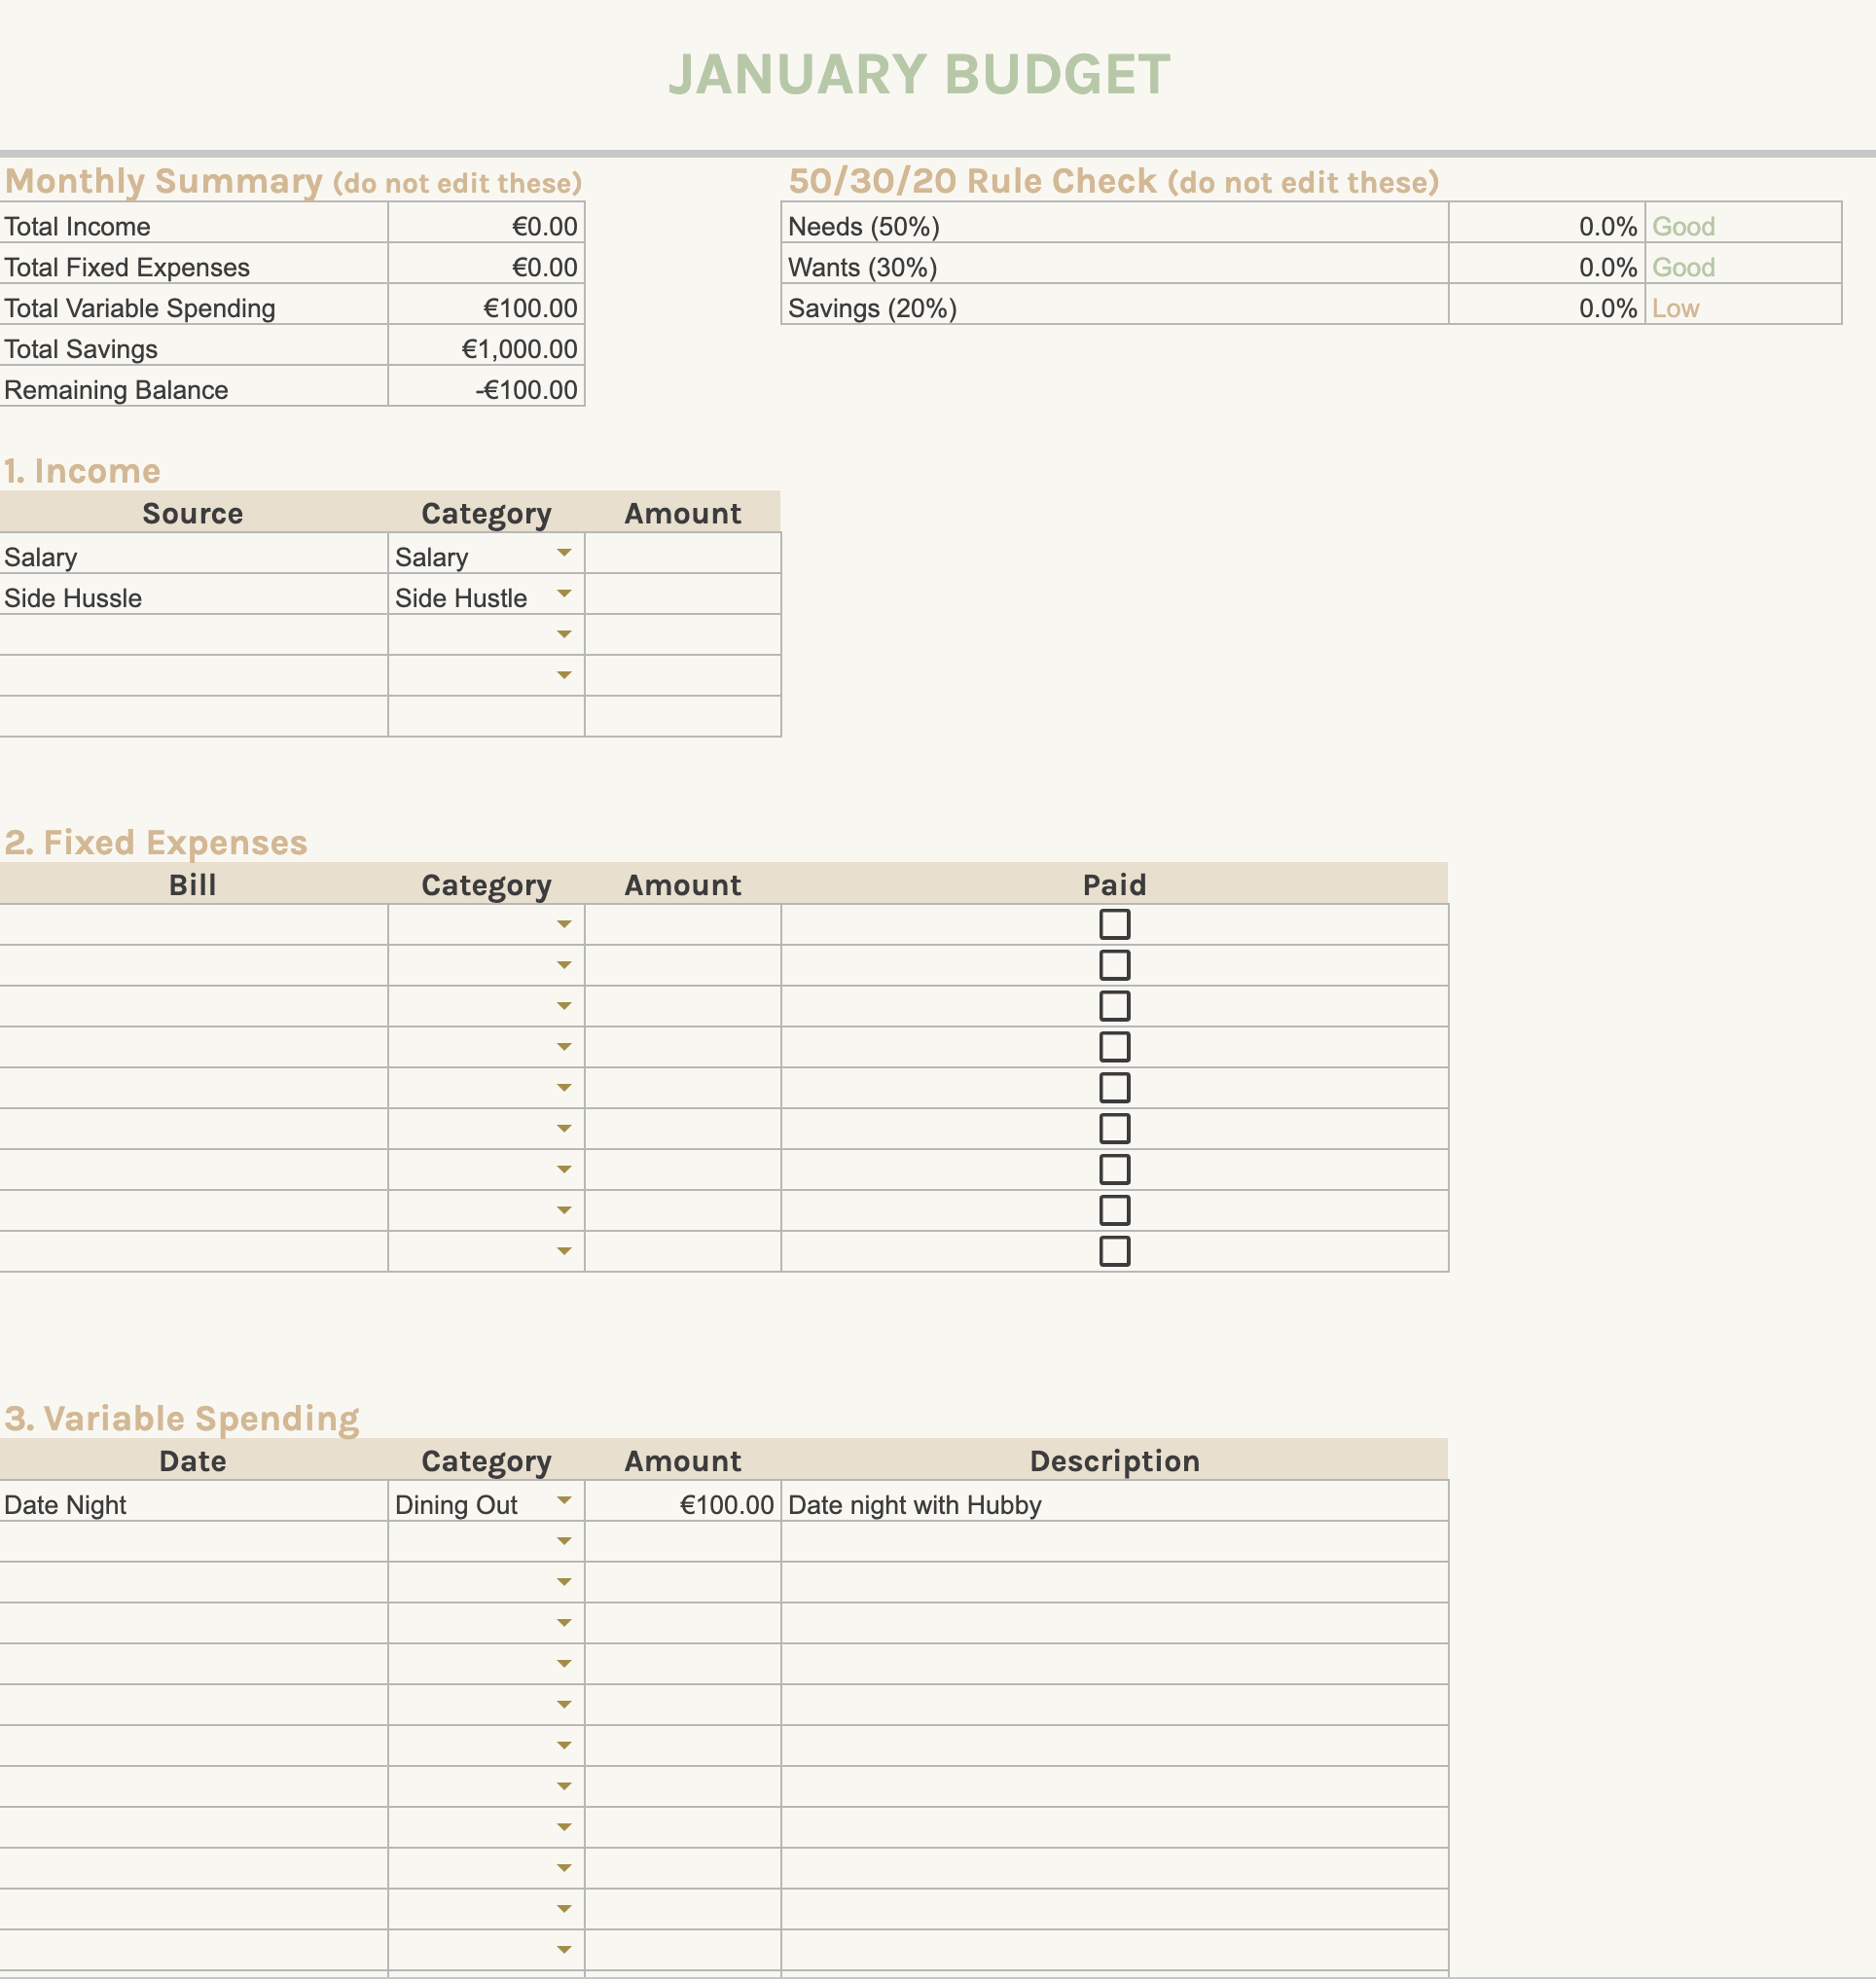Open the Salary row category dropdown
Screen dimensions: 1876x1981
564,553
